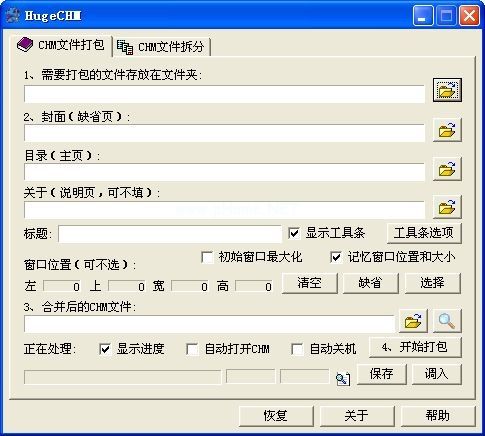Screen dimensions: 485x436
Task: Click the HugeCHM title bar app icon
Action: click(12, 15)
